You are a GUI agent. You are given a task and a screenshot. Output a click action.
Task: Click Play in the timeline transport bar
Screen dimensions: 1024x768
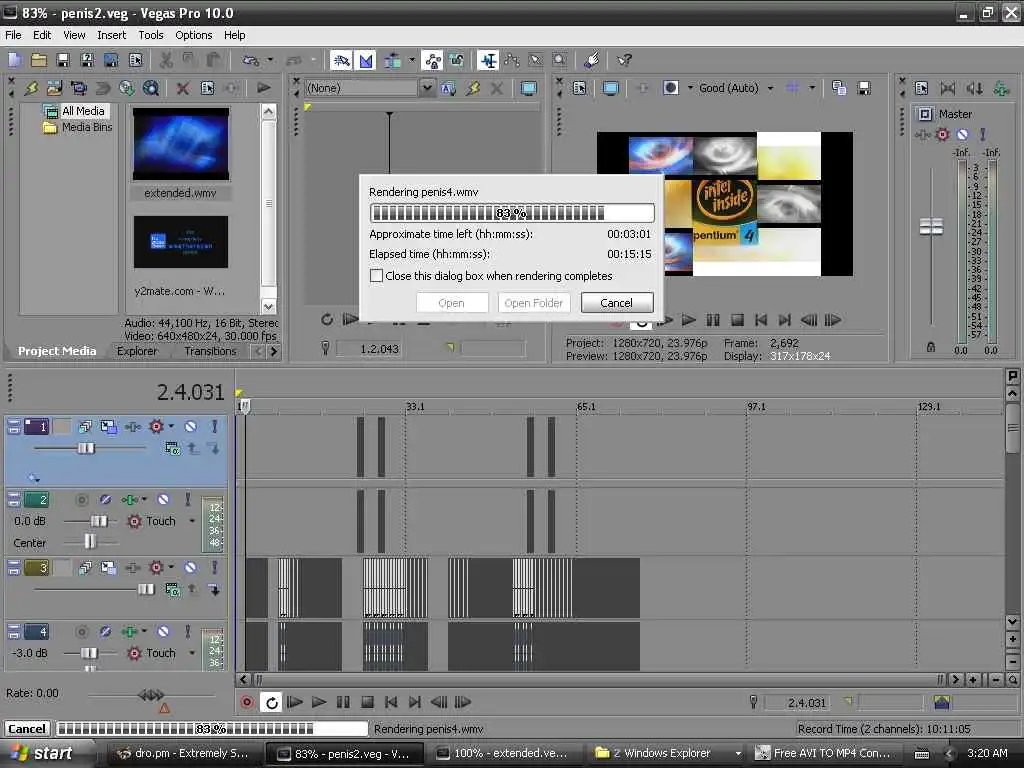(x=319, y=702)
